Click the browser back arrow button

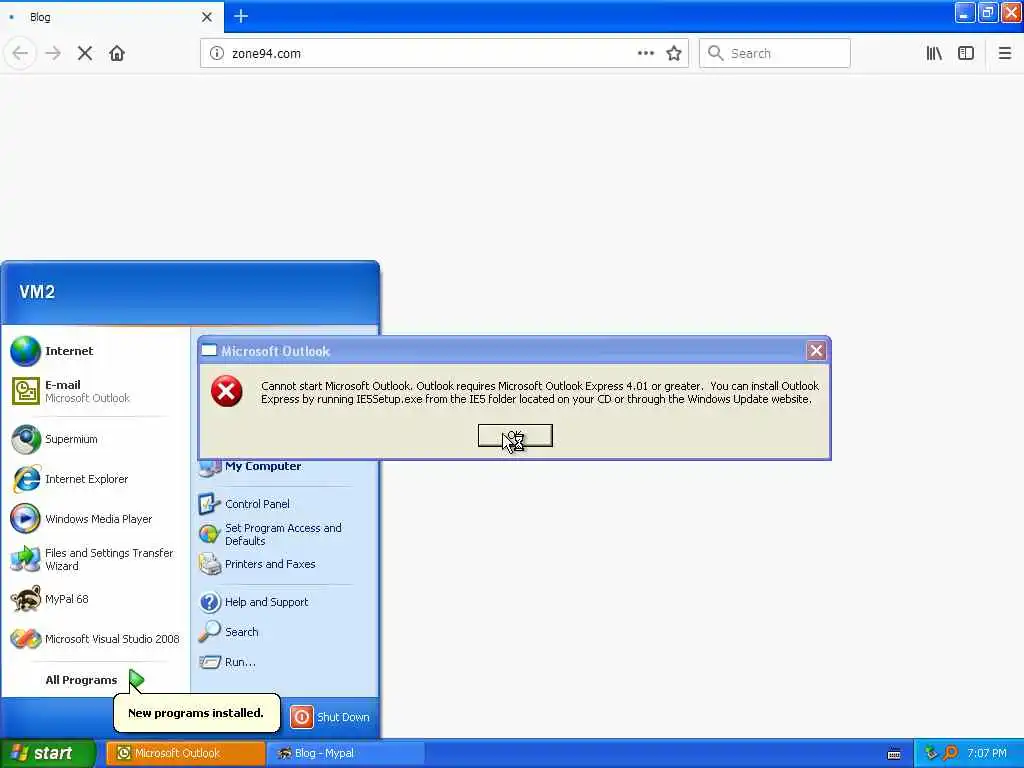[20, 53]
